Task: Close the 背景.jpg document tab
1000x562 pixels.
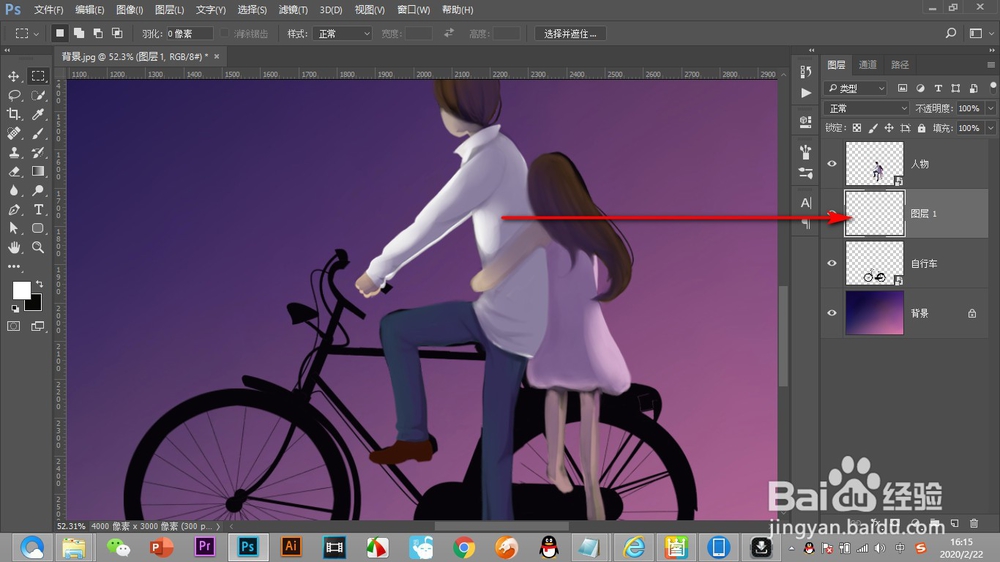Action: pyautogui.click(x=217, y=56)
